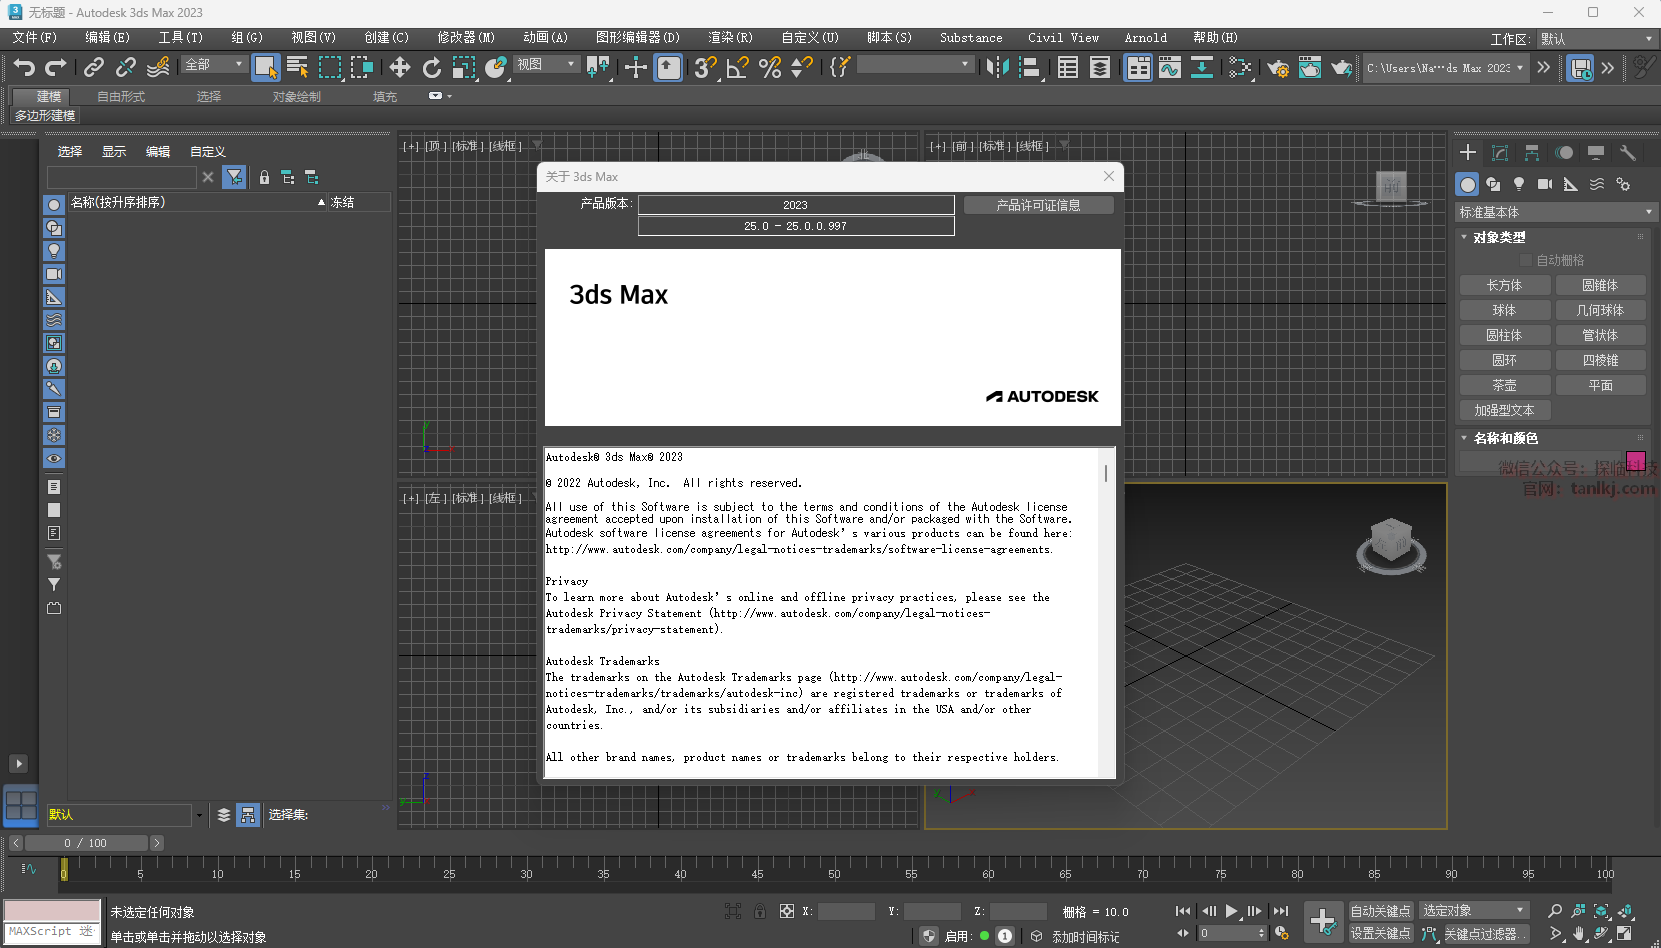Screen dimensions: 1661x948
Task: Collapse the 对象类型 rollout
Action: click(1498, 237)
